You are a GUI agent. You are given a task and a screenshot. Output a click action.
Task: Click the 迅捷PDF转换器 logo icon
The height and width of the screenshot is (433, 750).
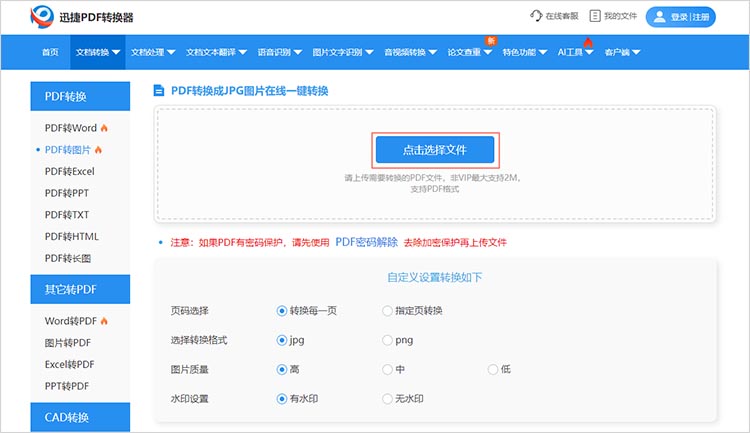coord(43,17)
